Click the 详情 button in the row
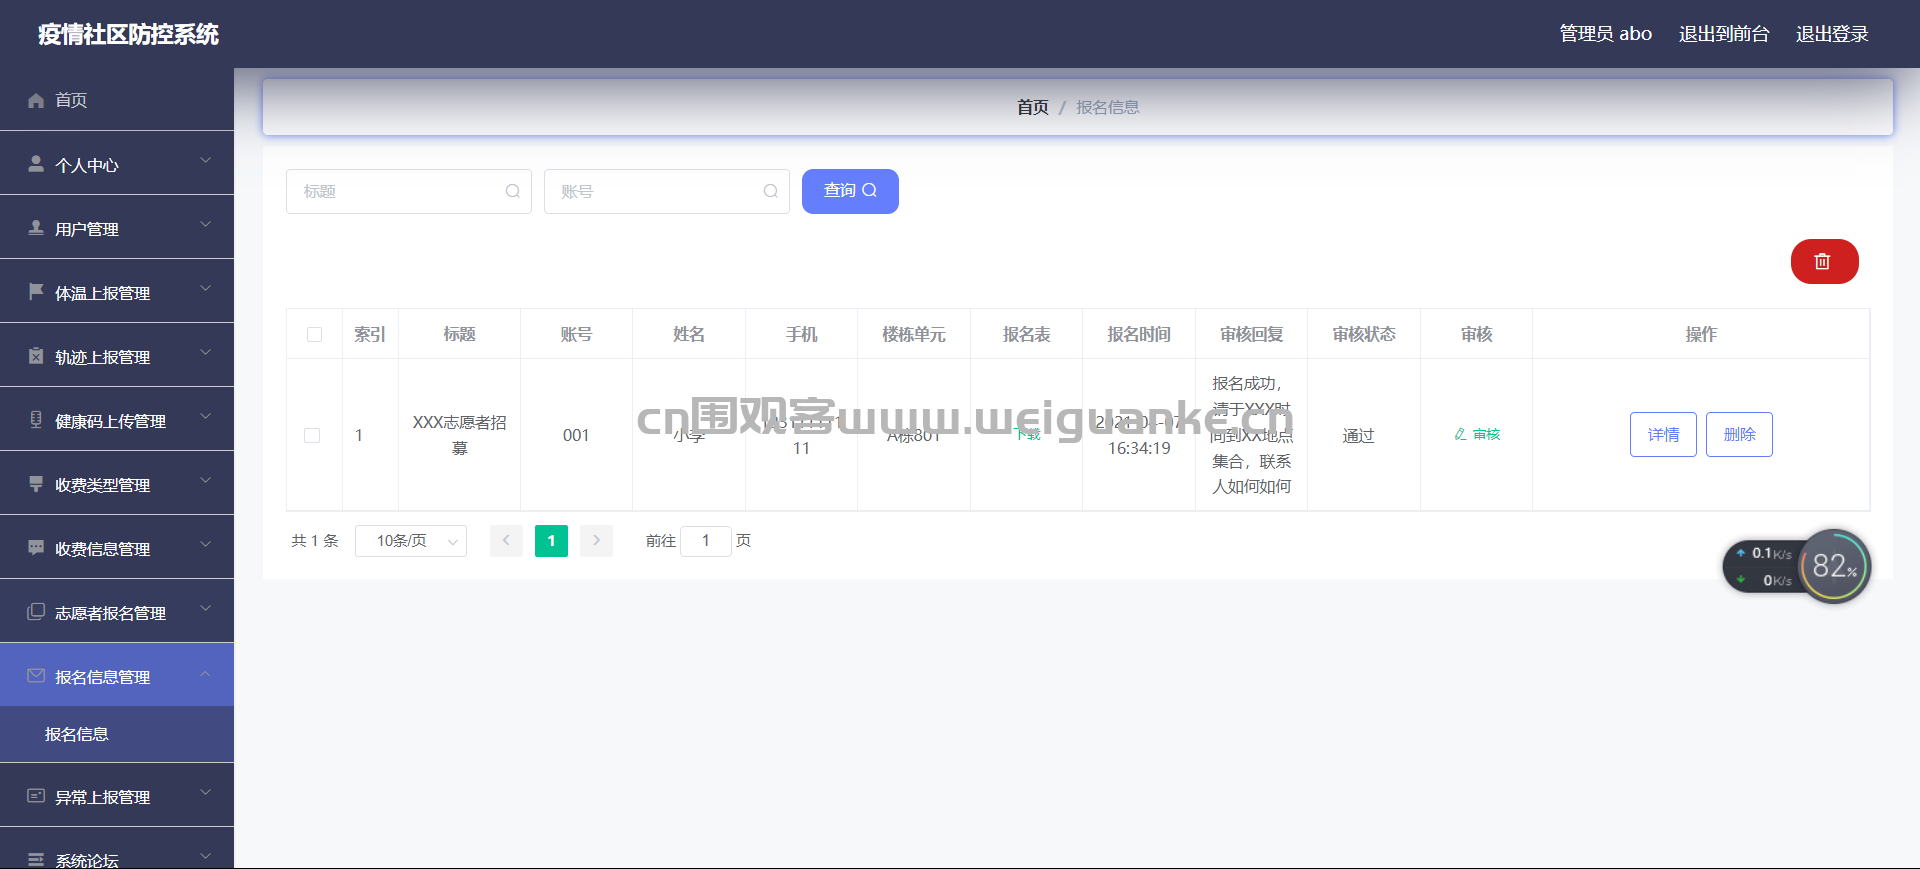This screenshot has height=869, width=1920. pyautogui.click(x=1663, y=434)
